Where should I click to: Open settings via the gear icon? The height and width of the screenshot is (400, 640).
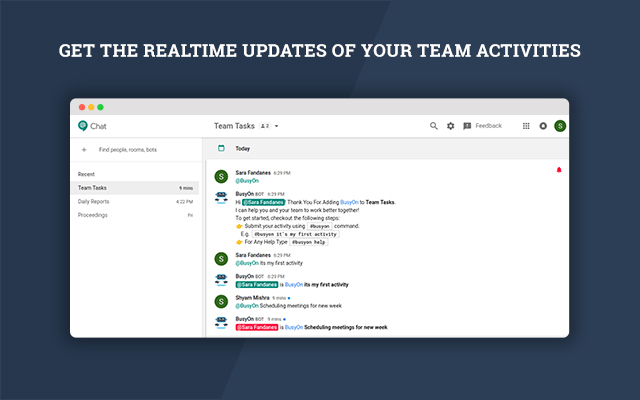point(450,126)
